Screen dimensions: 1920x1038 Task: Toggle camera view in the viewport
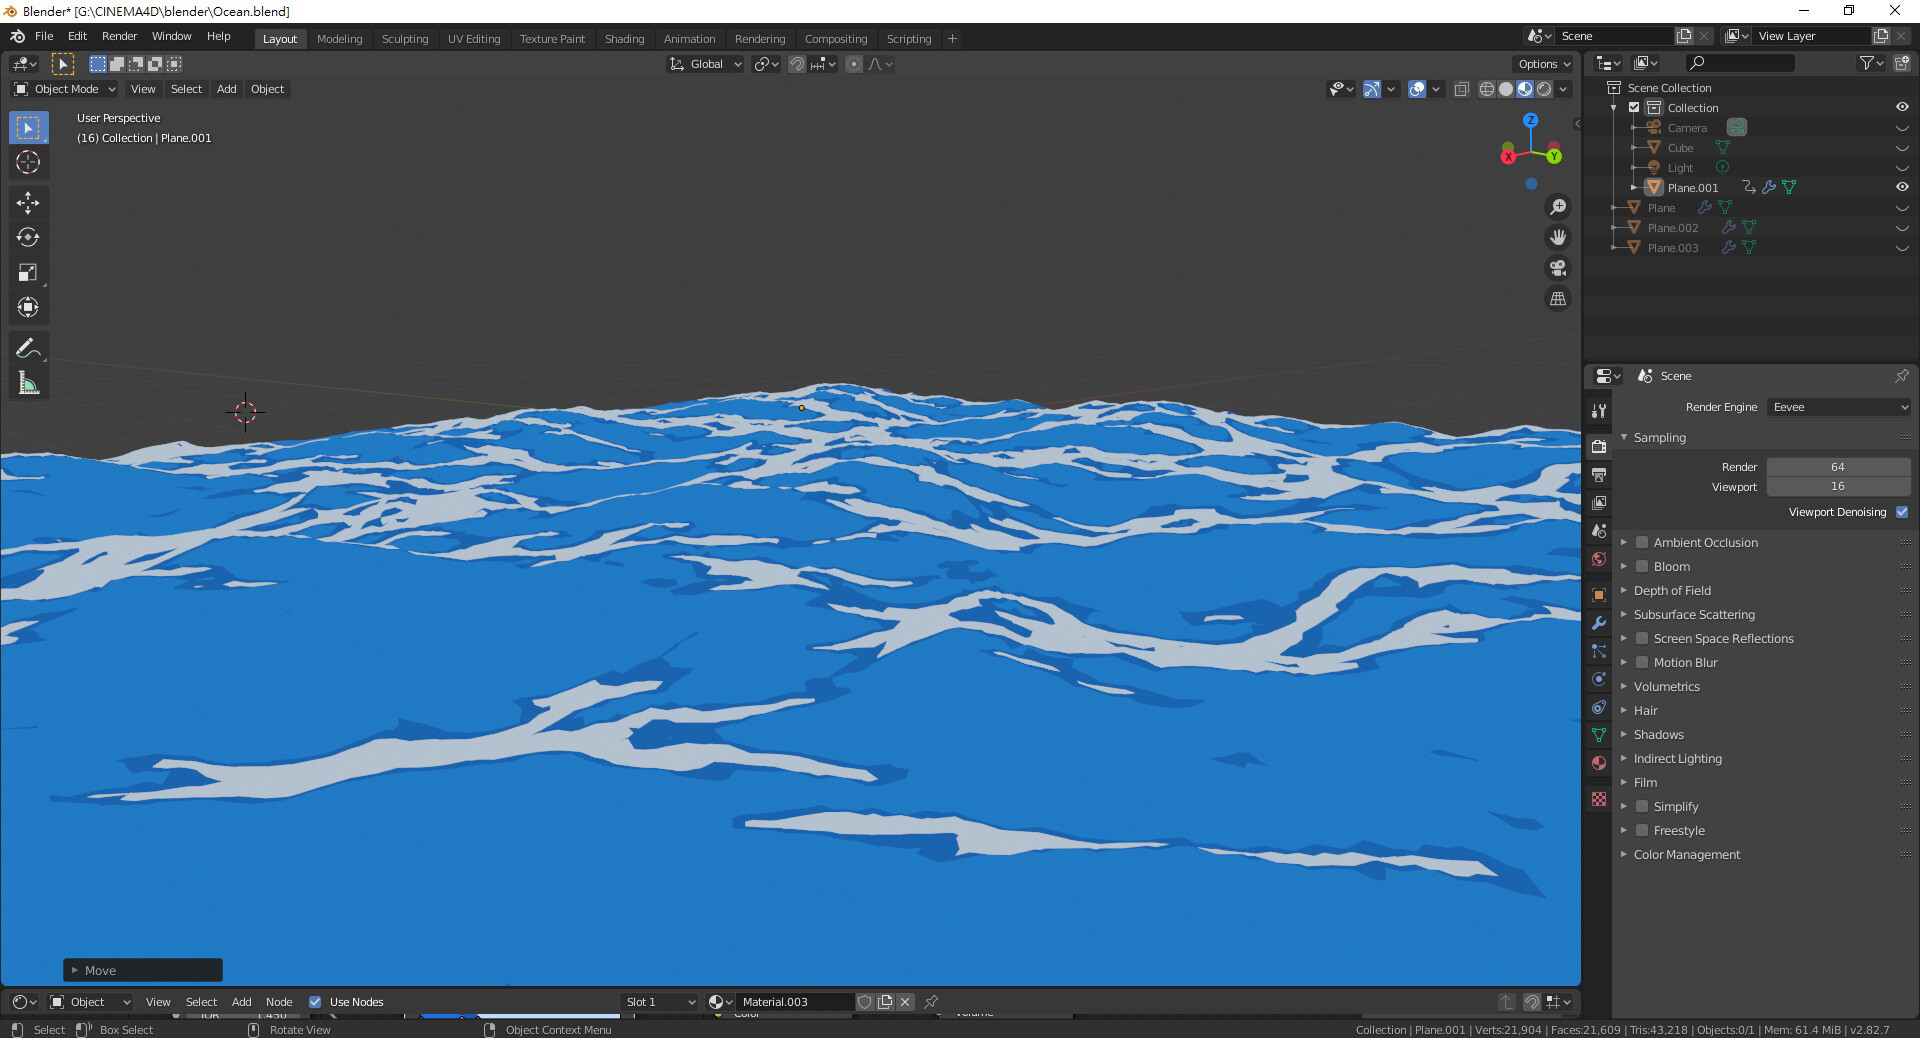tap(1558, 268)
